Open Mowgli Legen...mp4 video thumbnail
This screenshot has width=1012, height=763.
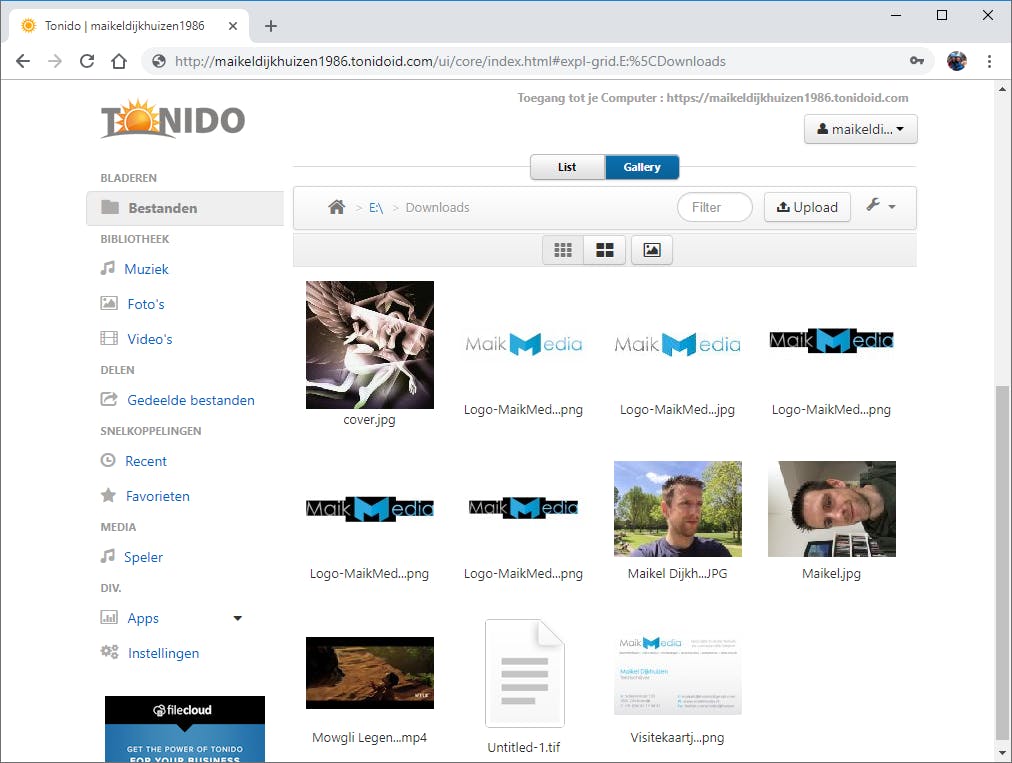(370, 673)
